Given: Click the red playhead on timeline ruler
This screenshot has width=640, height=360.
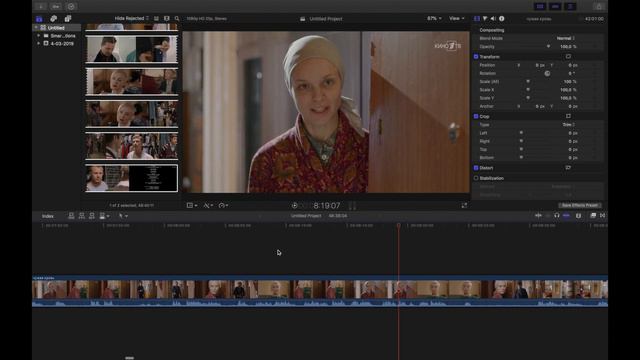Looking at the screenshot, I should point(399,225).
